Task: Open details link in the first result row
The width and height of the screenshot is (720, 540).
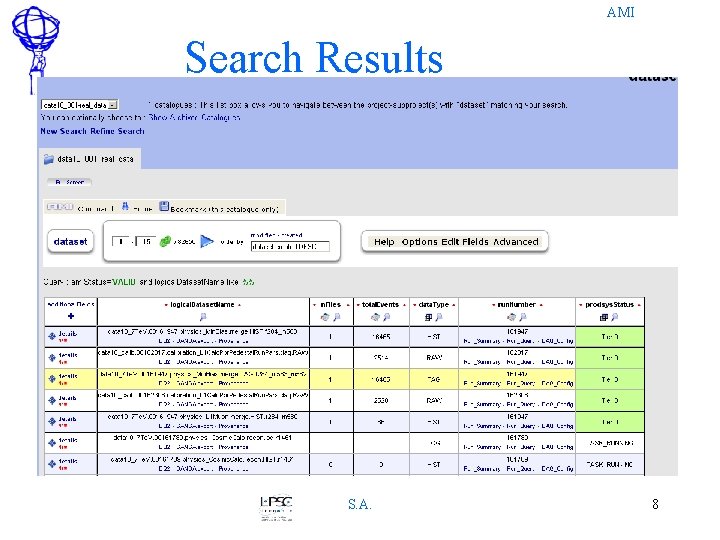Action: tap(68, 334)
